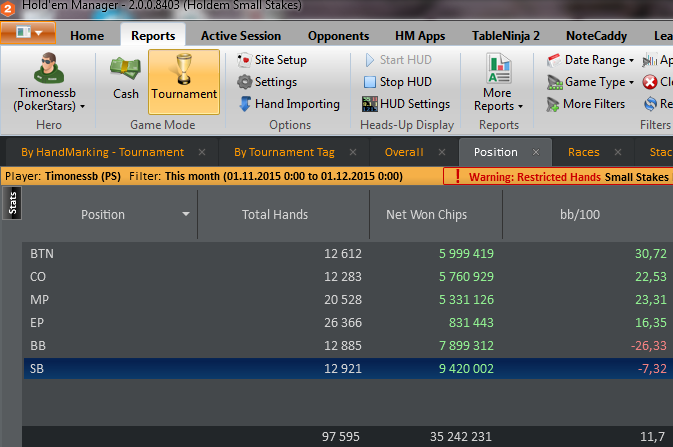673x447 pixels.
Task: Switch to Active Session tab
Action: click(241, 36)
